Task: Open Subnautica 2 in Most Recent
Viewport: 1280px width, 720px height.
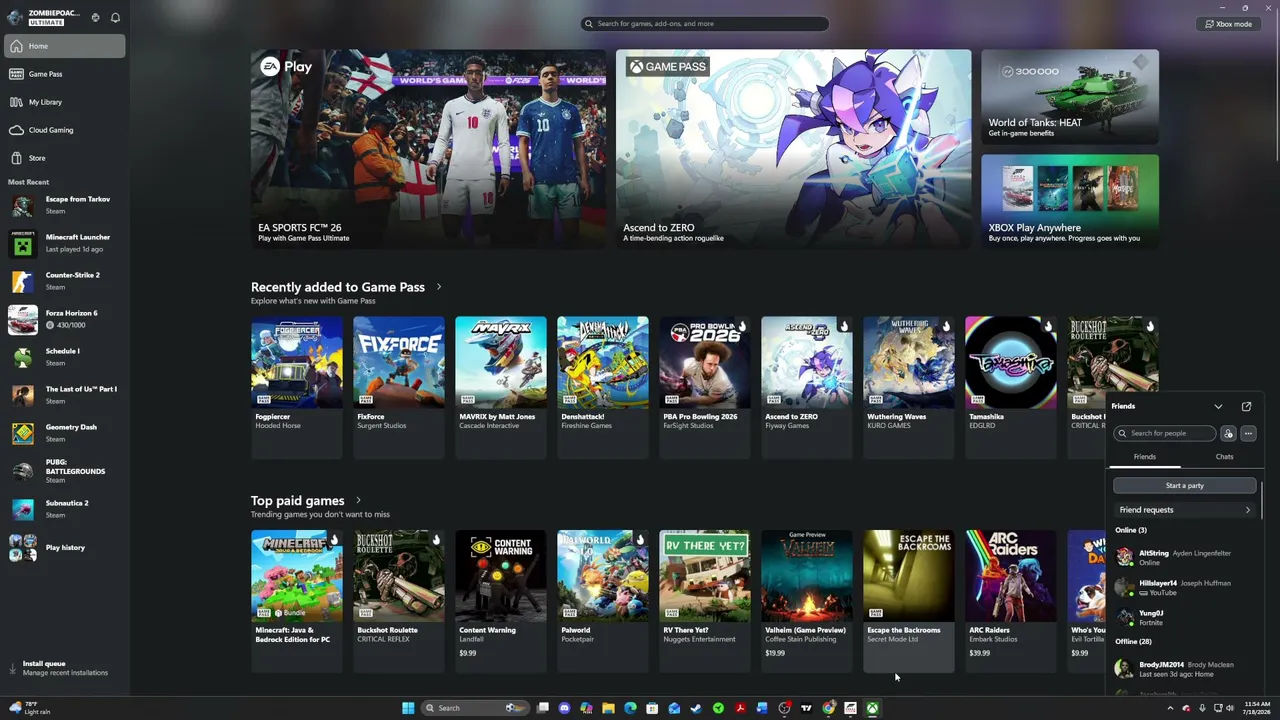Action: pos(65,509)
